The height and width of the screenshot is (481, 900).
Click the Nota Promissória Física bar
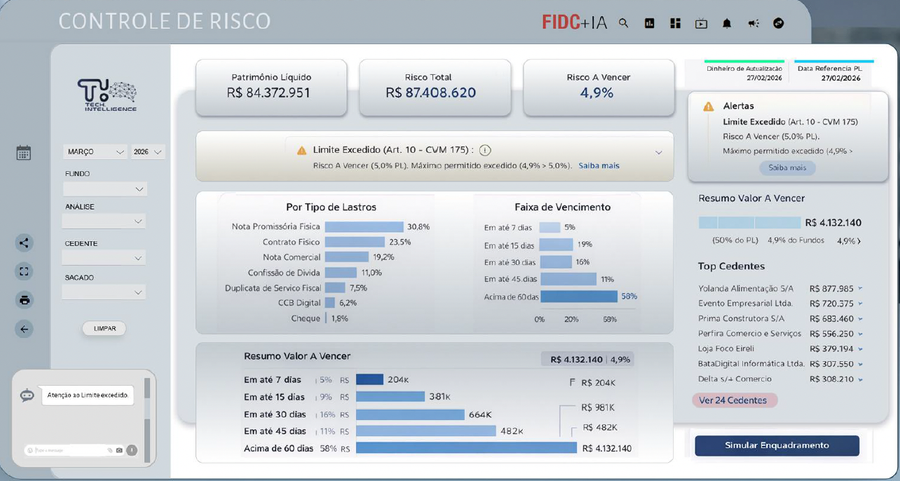tap(364, 227)
